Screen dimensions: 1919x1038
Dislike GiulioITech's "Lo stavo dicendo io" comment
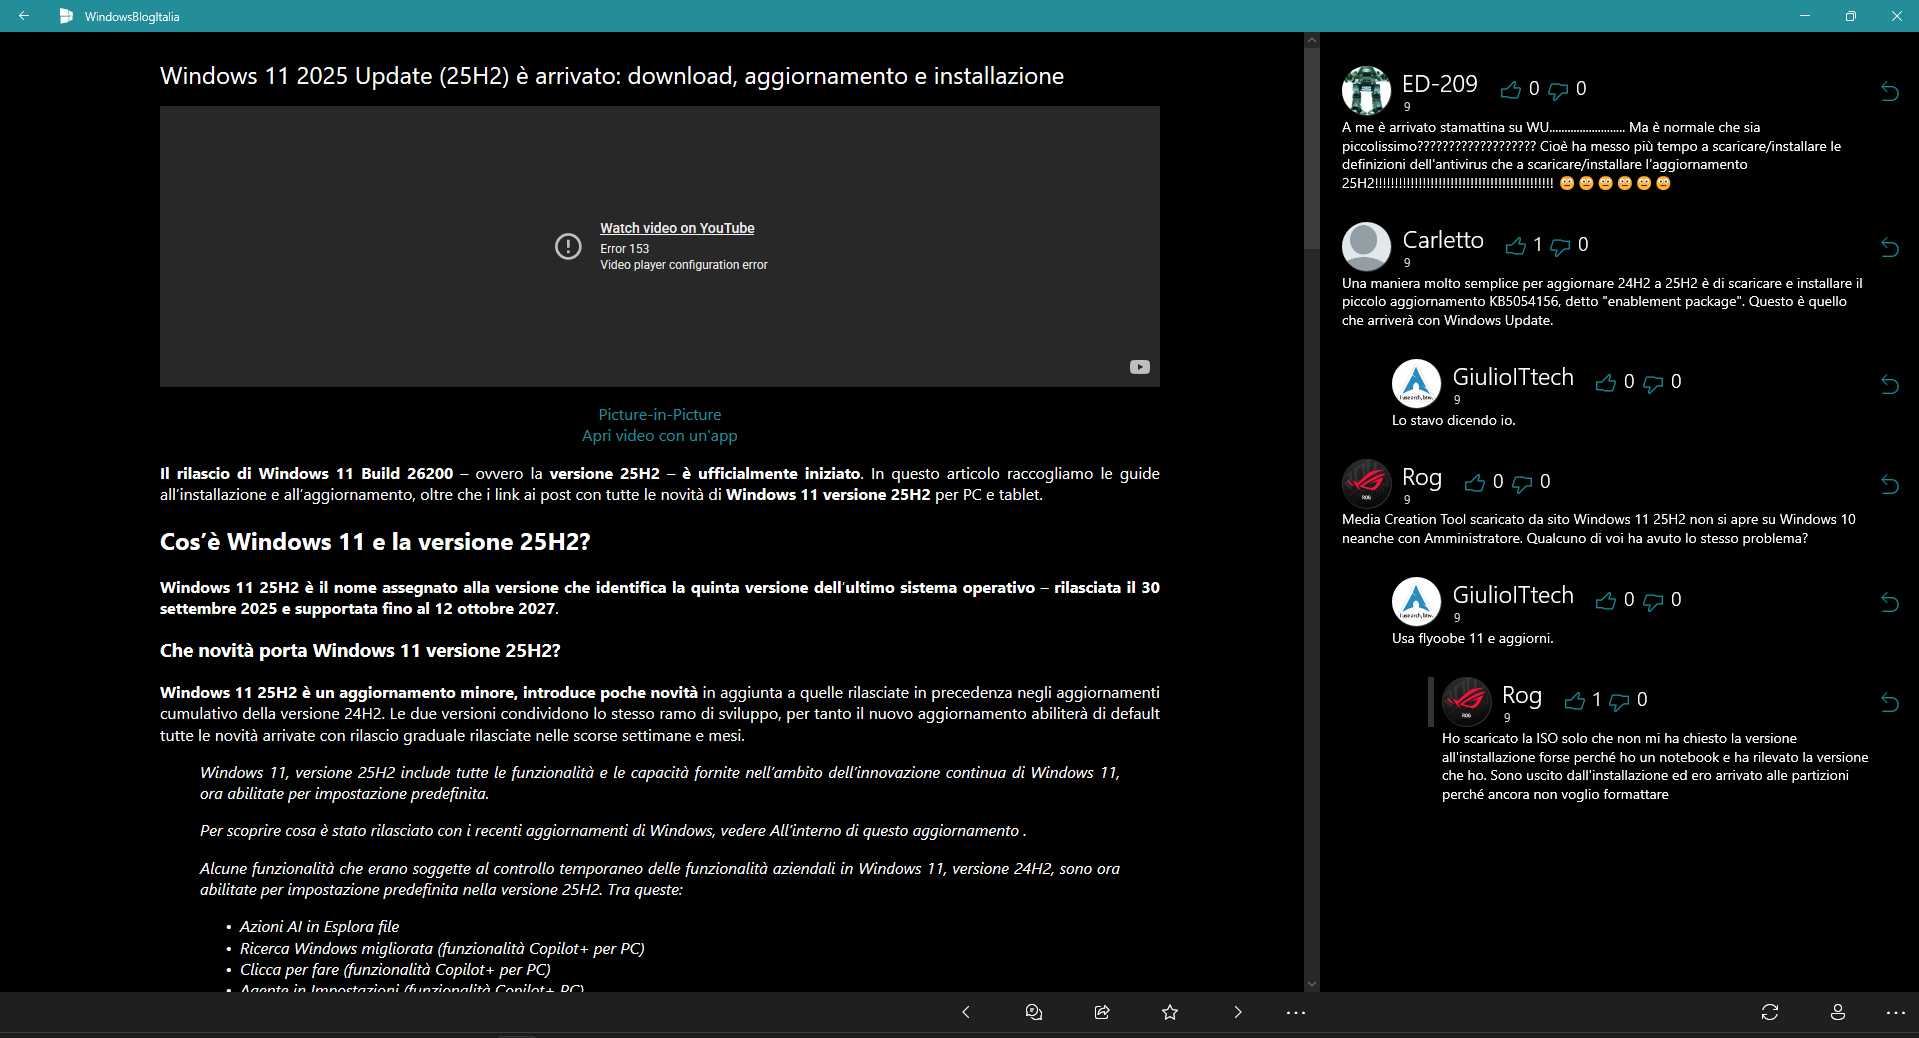pyautogui.click(x=1654, y=383)
